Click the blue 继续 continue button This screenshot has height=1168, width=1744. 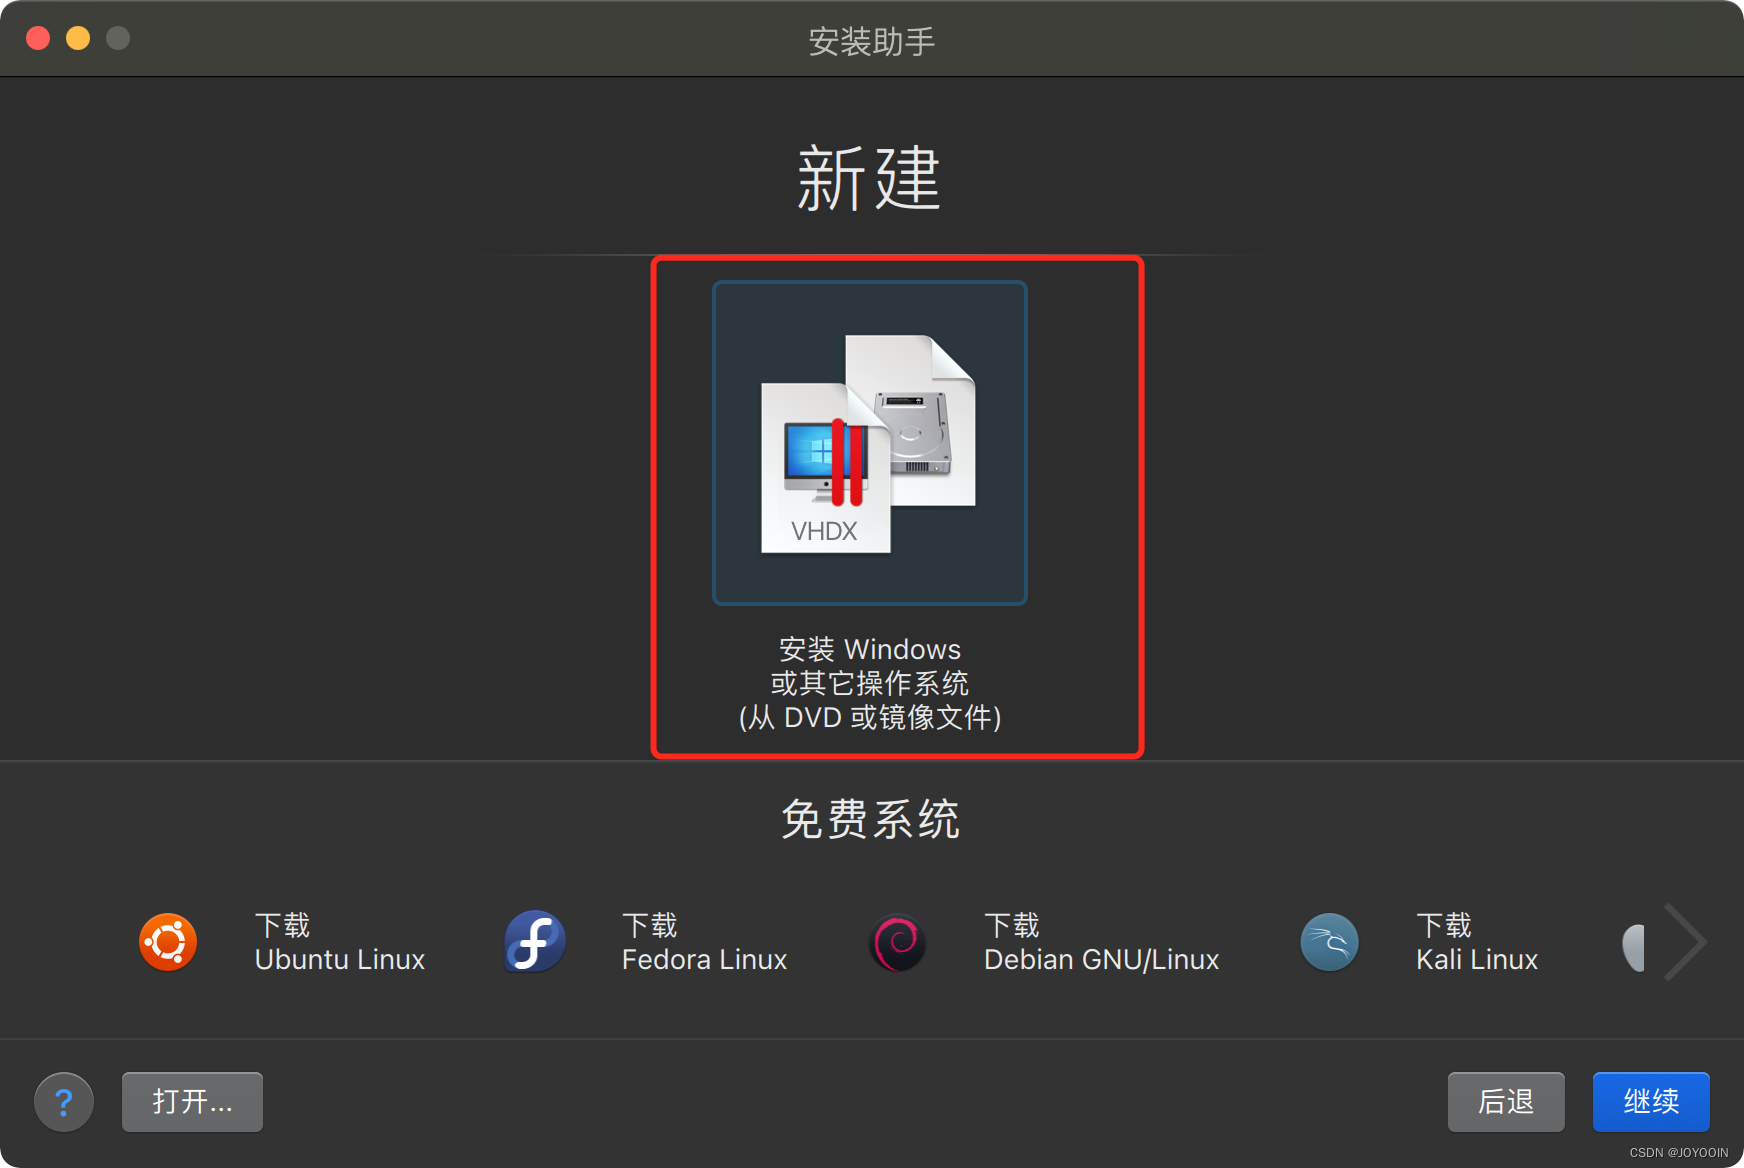[x=1651, y=1102]
